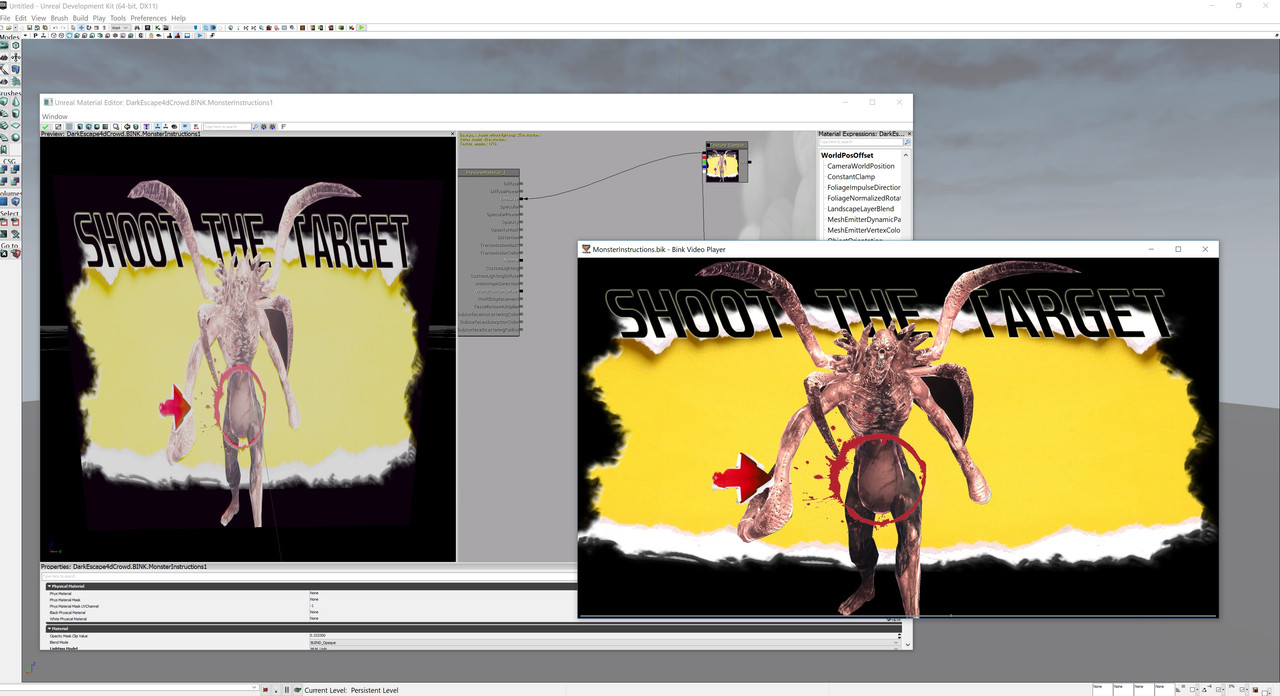Click texture sample node thumbnail in graph
The image size is (1280, 696).
[724, 166]
